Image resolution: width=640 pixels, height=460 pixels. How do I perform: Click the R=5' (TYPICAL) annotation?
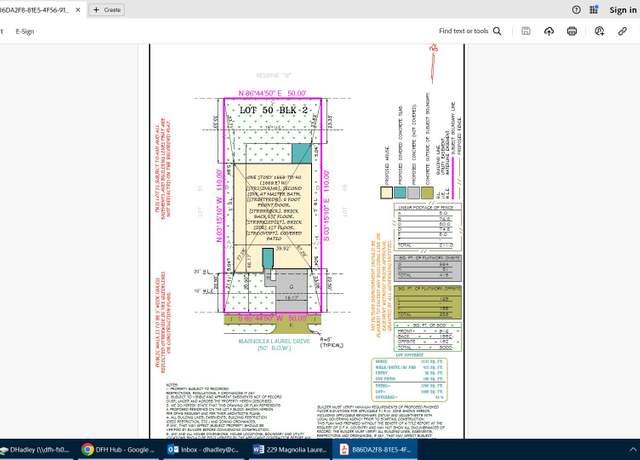331,342
